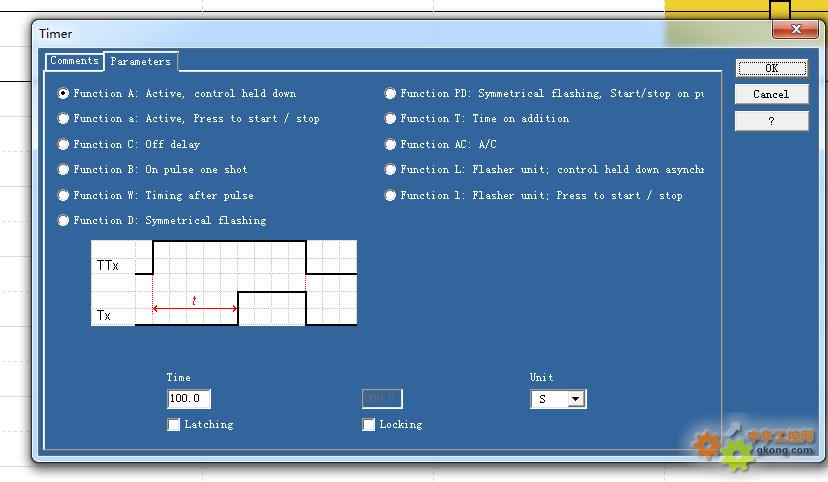Choose Function L: Flasher unit held down

[x=391, y=169]
